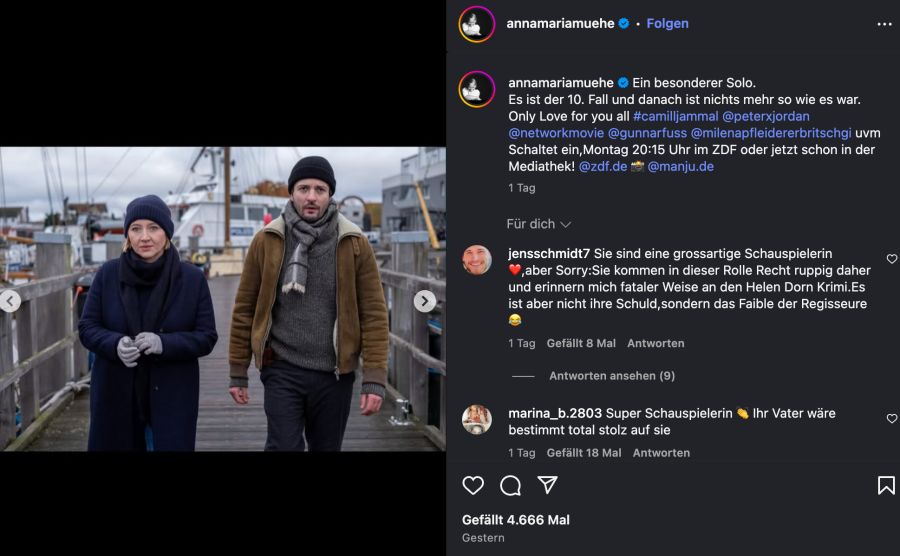Open comments via the speech bubble icon

510,485
